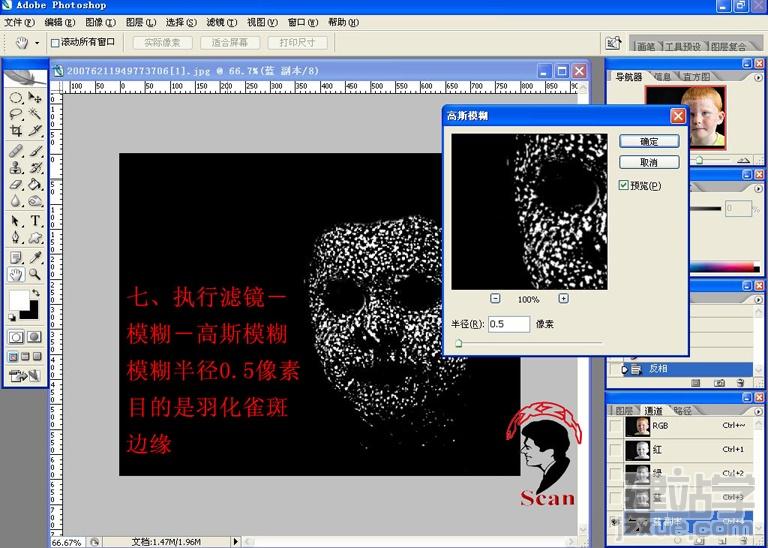
Task: Reset to default colors icon
Action: (12, 317)
